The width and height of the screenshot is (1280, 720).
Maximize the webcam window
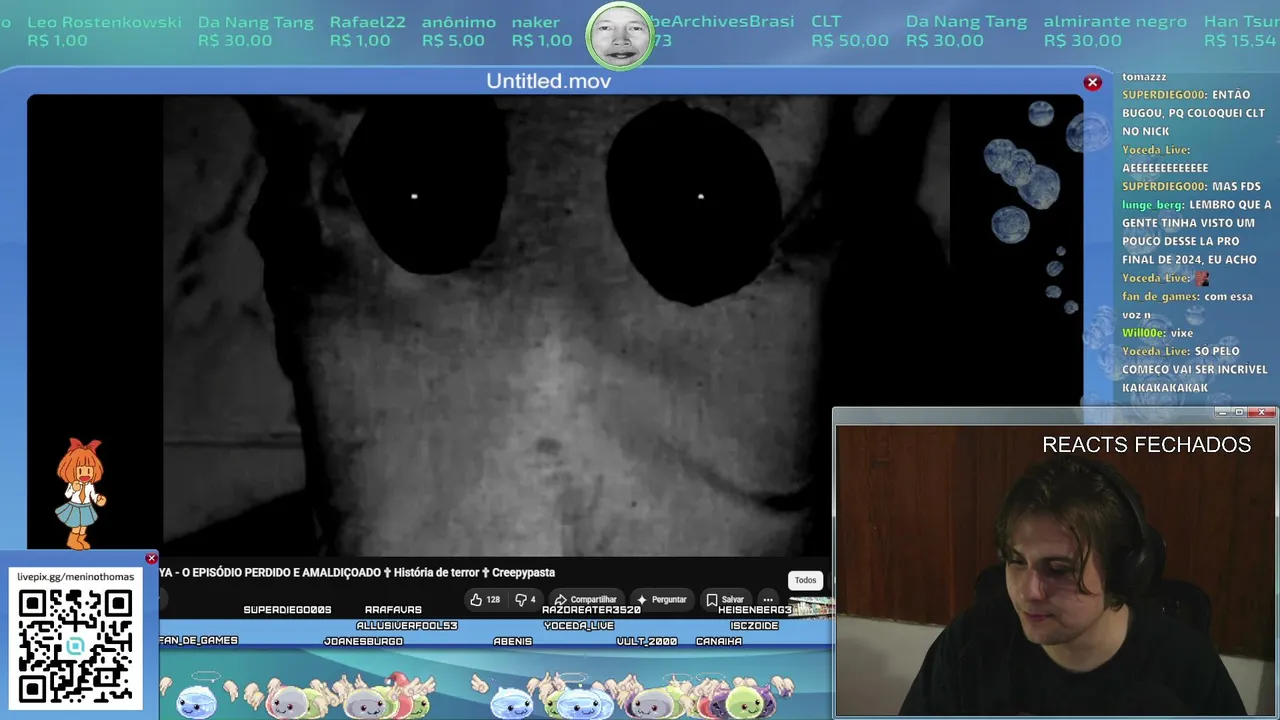[x=1239, y=413]
